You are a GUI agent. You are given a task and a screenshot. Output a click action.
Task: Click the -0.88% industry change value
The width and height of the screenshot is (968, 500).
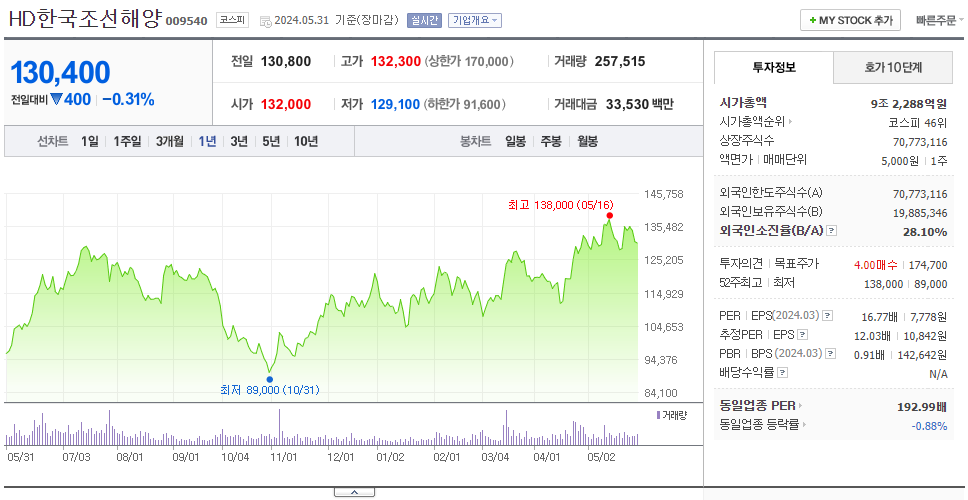929,426
